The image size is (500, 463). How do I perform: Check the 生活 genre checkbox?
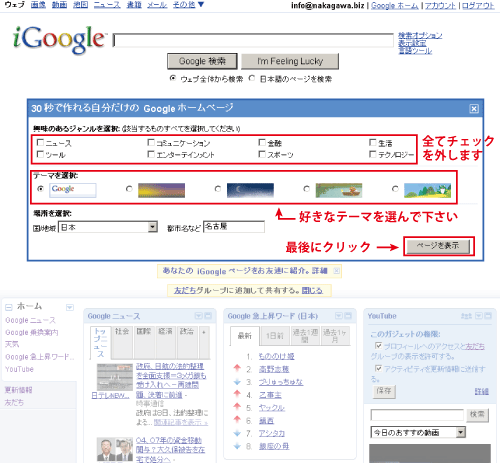click(373, 143)
